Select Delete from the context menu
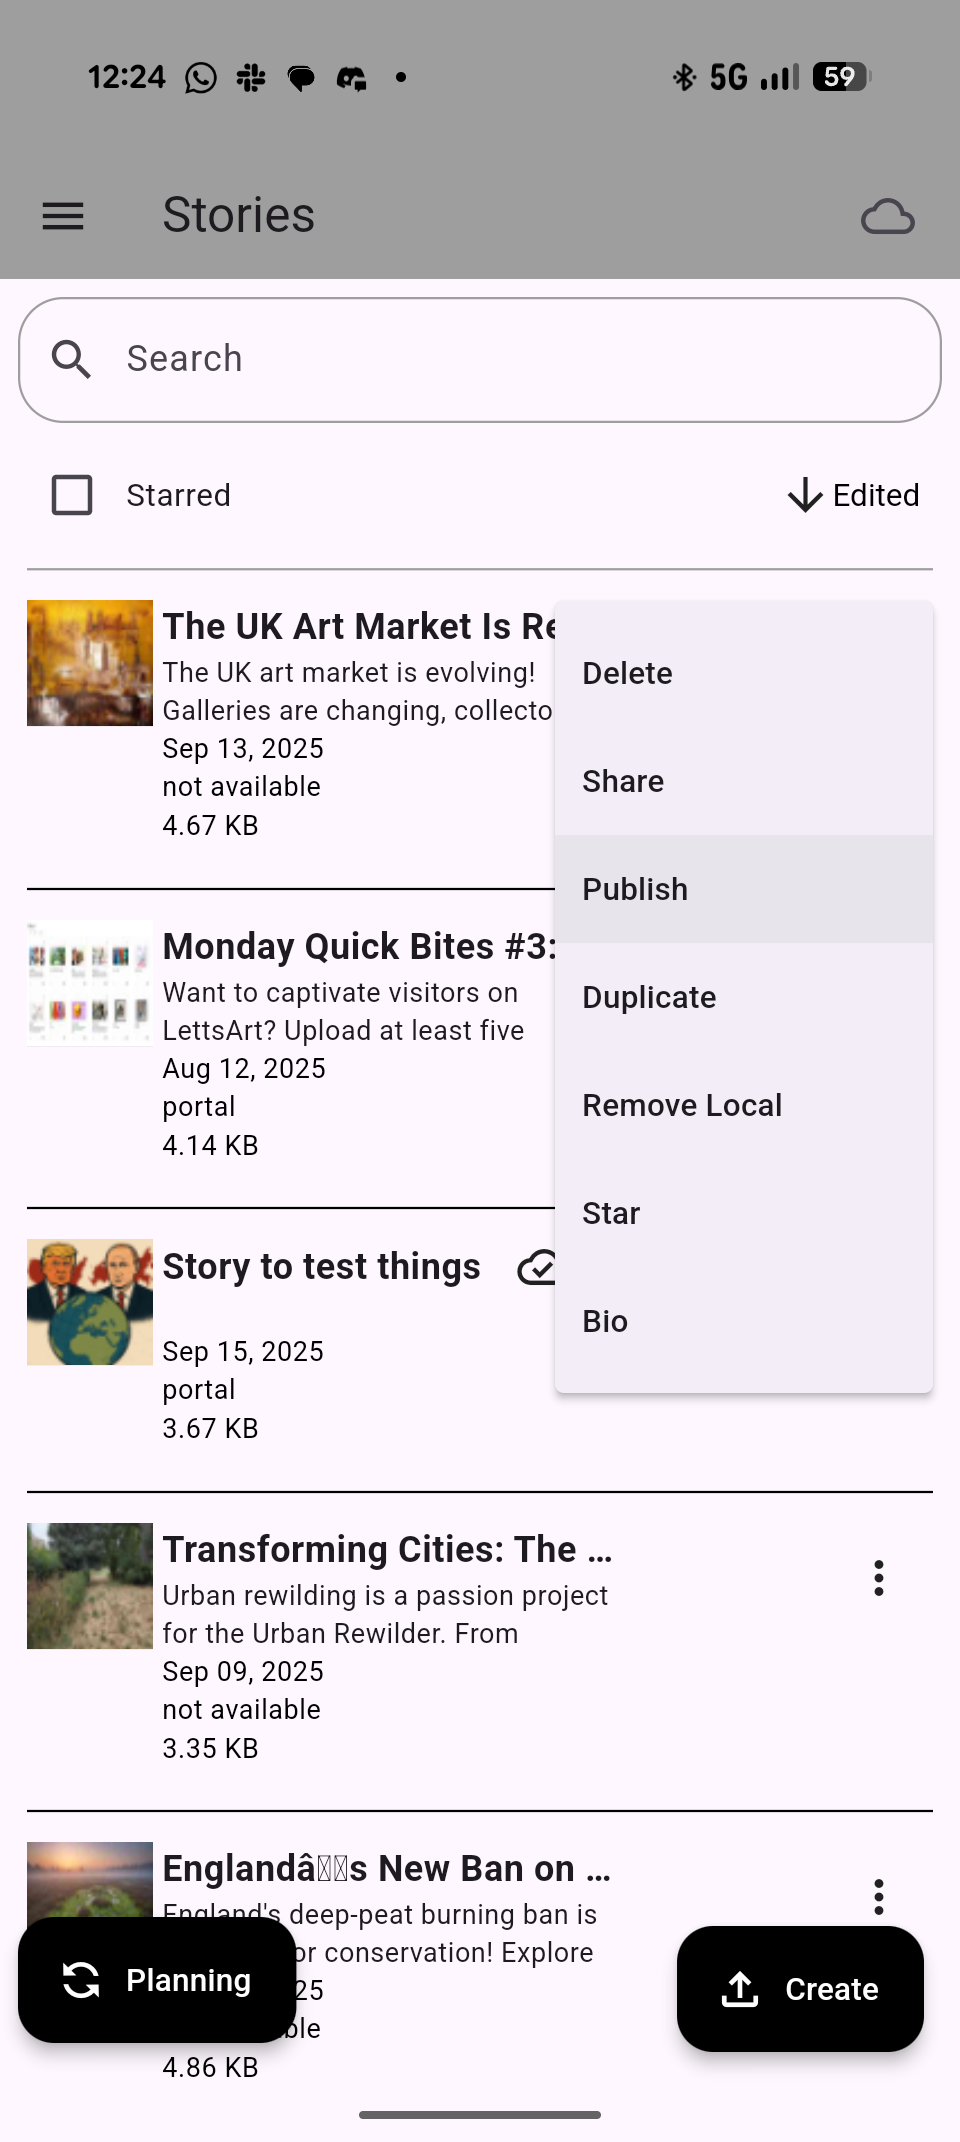Image resolution: width=960 pixels, height=2142 pixels. [627, 673]
